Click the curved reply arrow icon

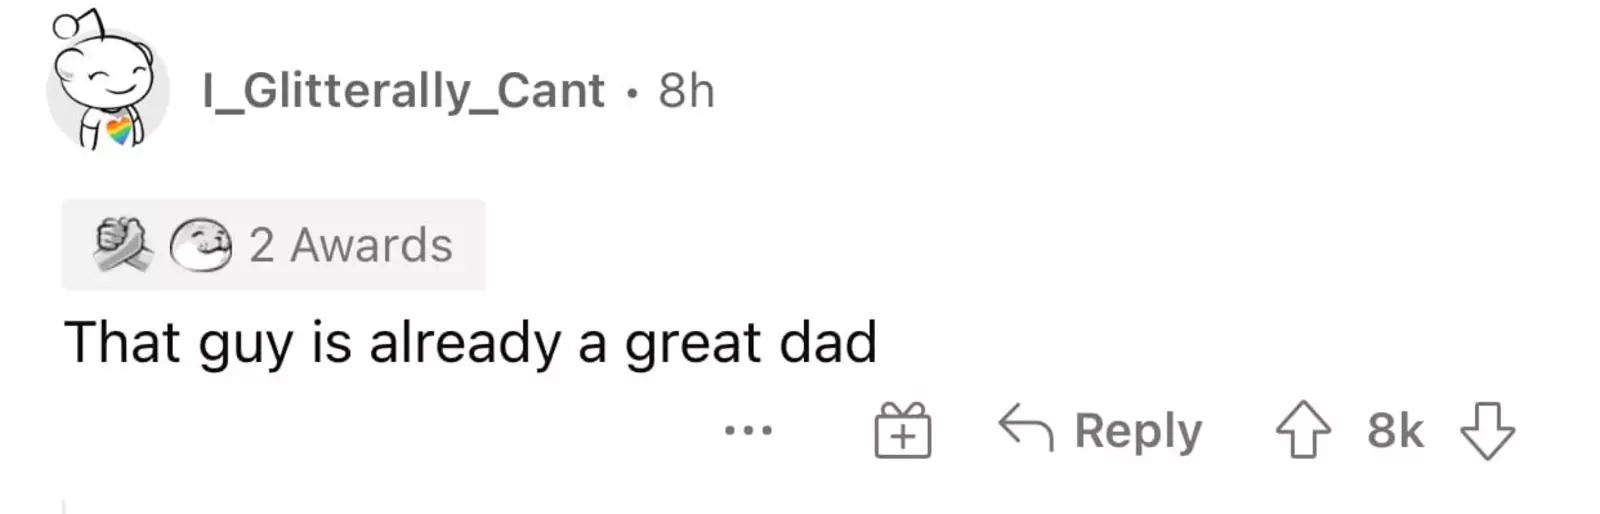1026,428
